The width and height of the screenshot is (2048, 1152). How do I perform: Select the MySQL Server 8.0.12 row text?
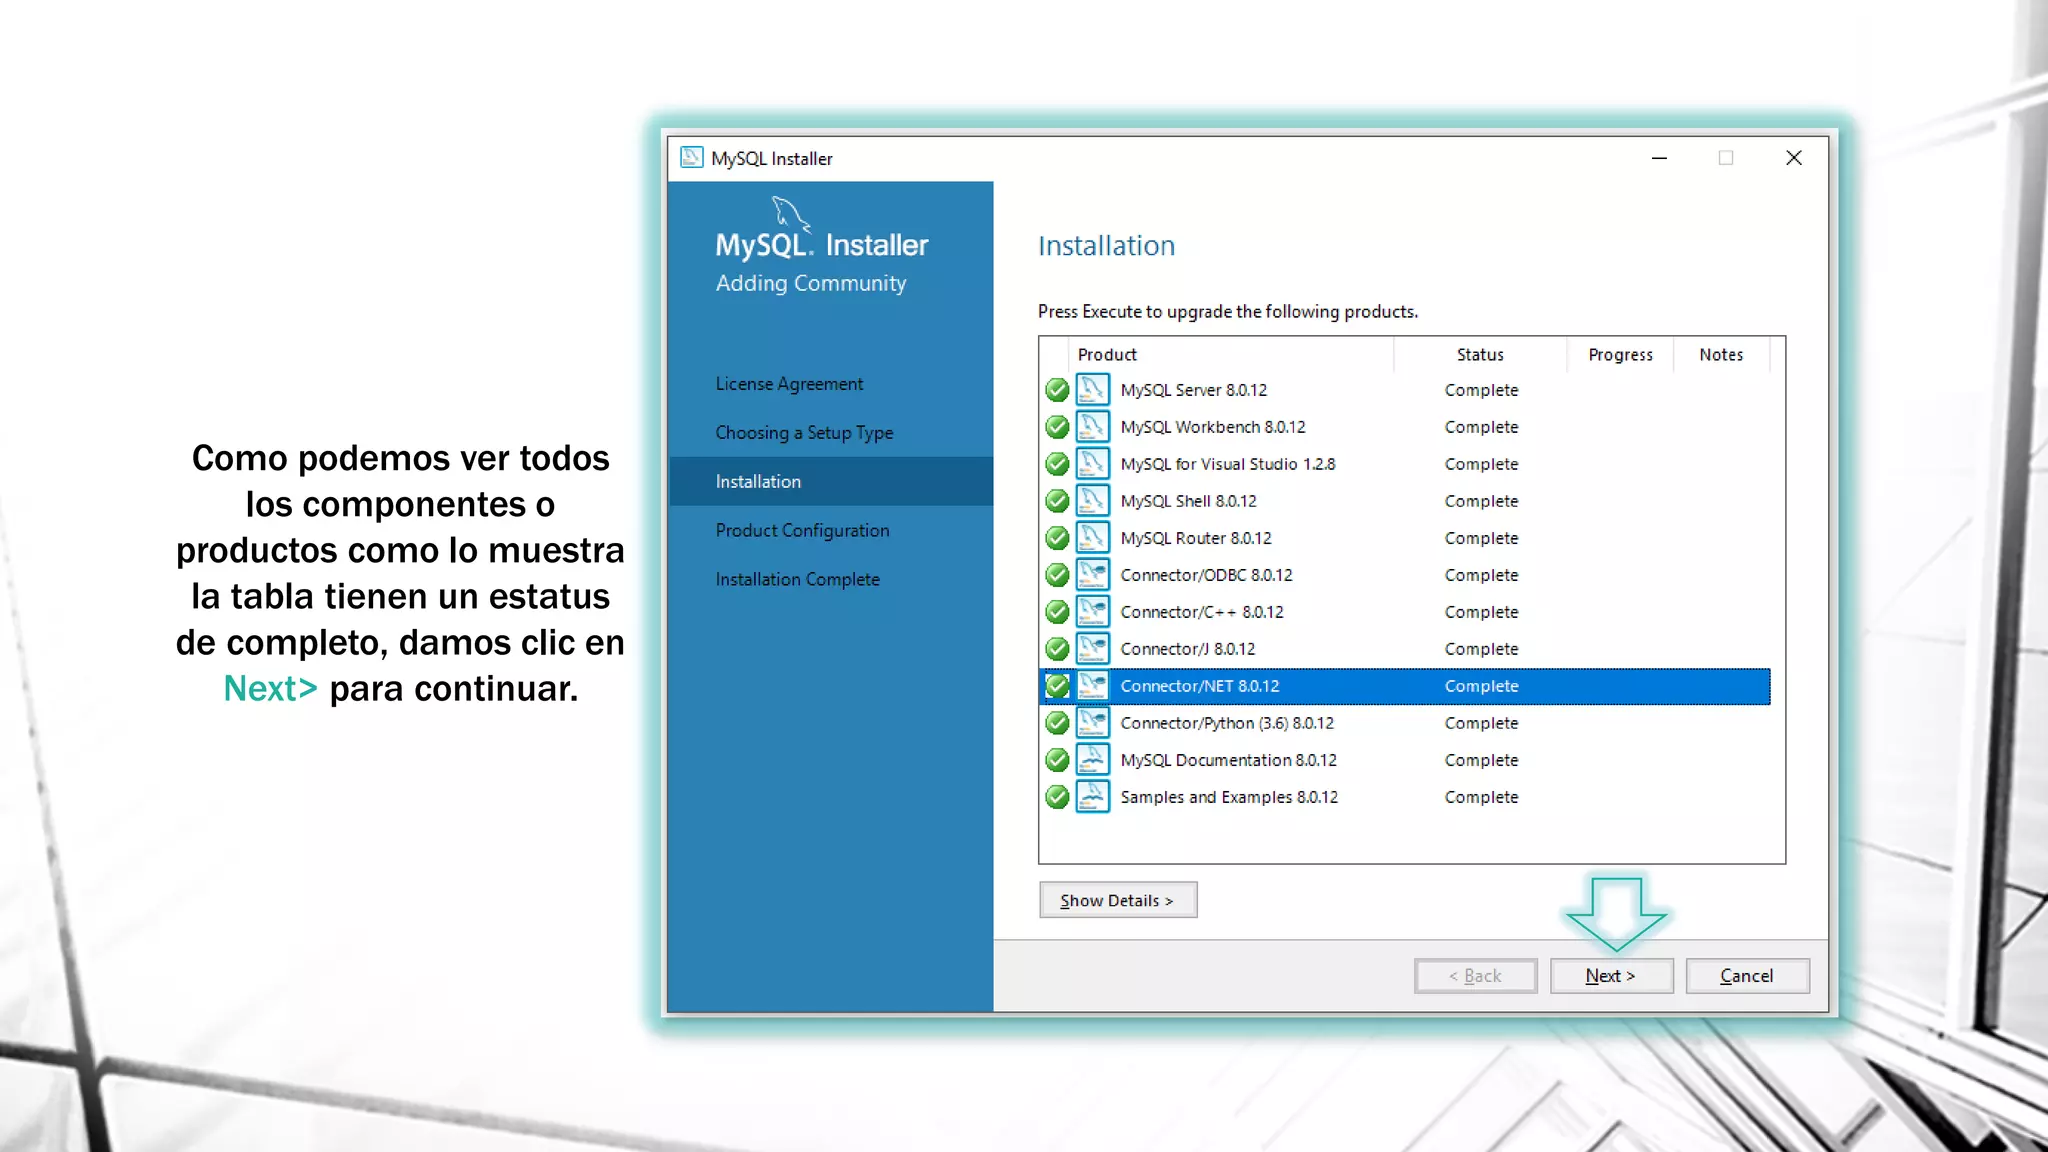[1194, 390]
